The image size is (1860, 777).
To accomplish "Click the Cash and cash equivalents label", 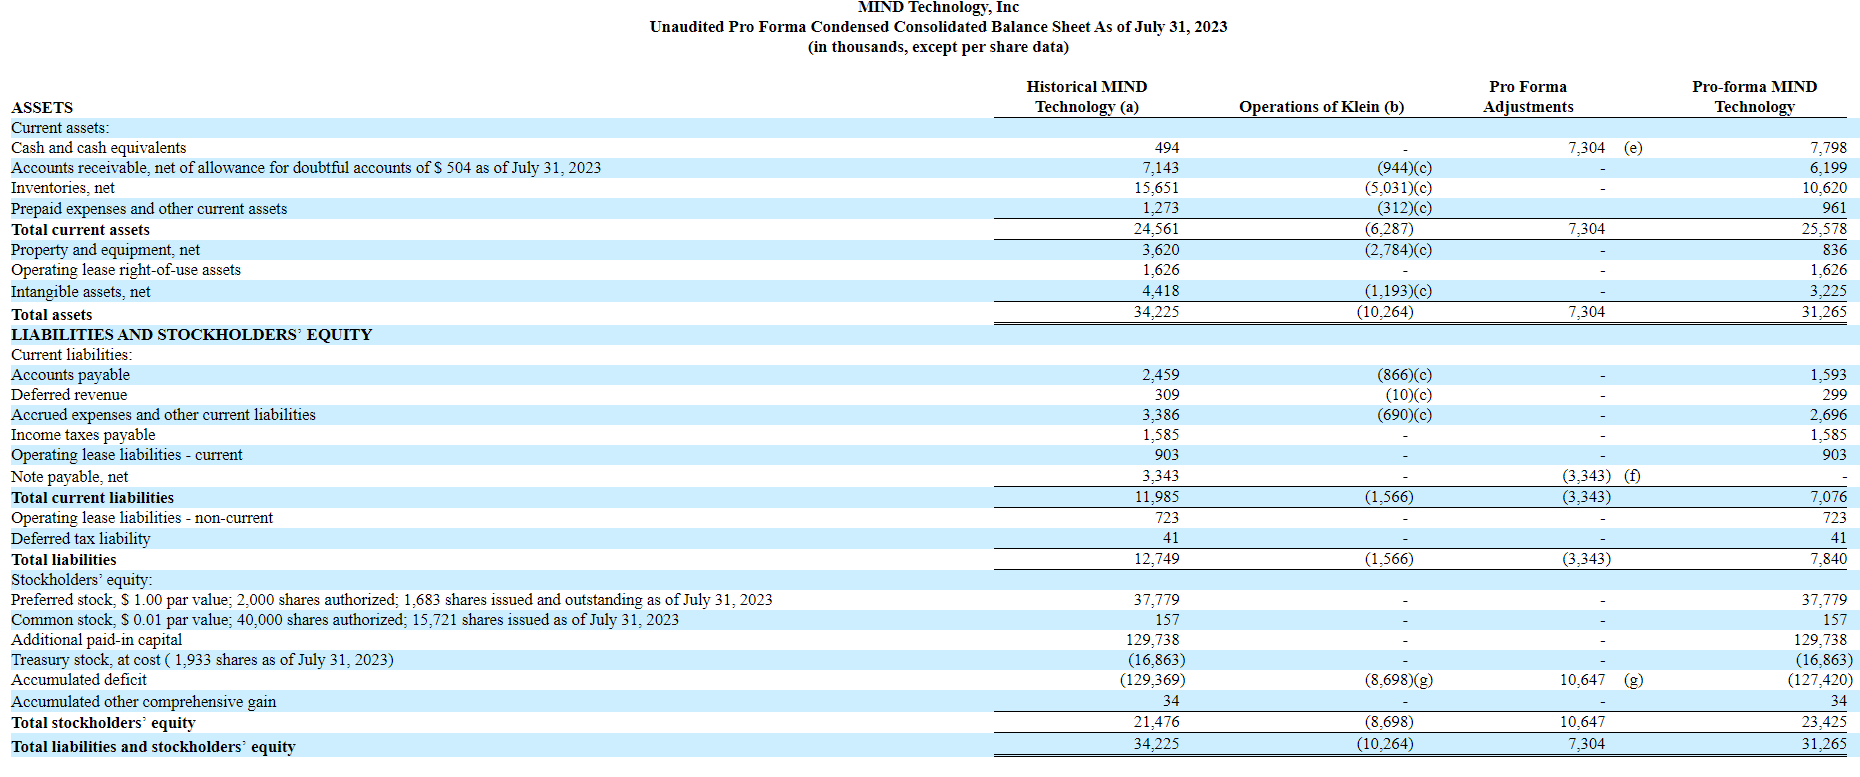I will pos(98,148).
